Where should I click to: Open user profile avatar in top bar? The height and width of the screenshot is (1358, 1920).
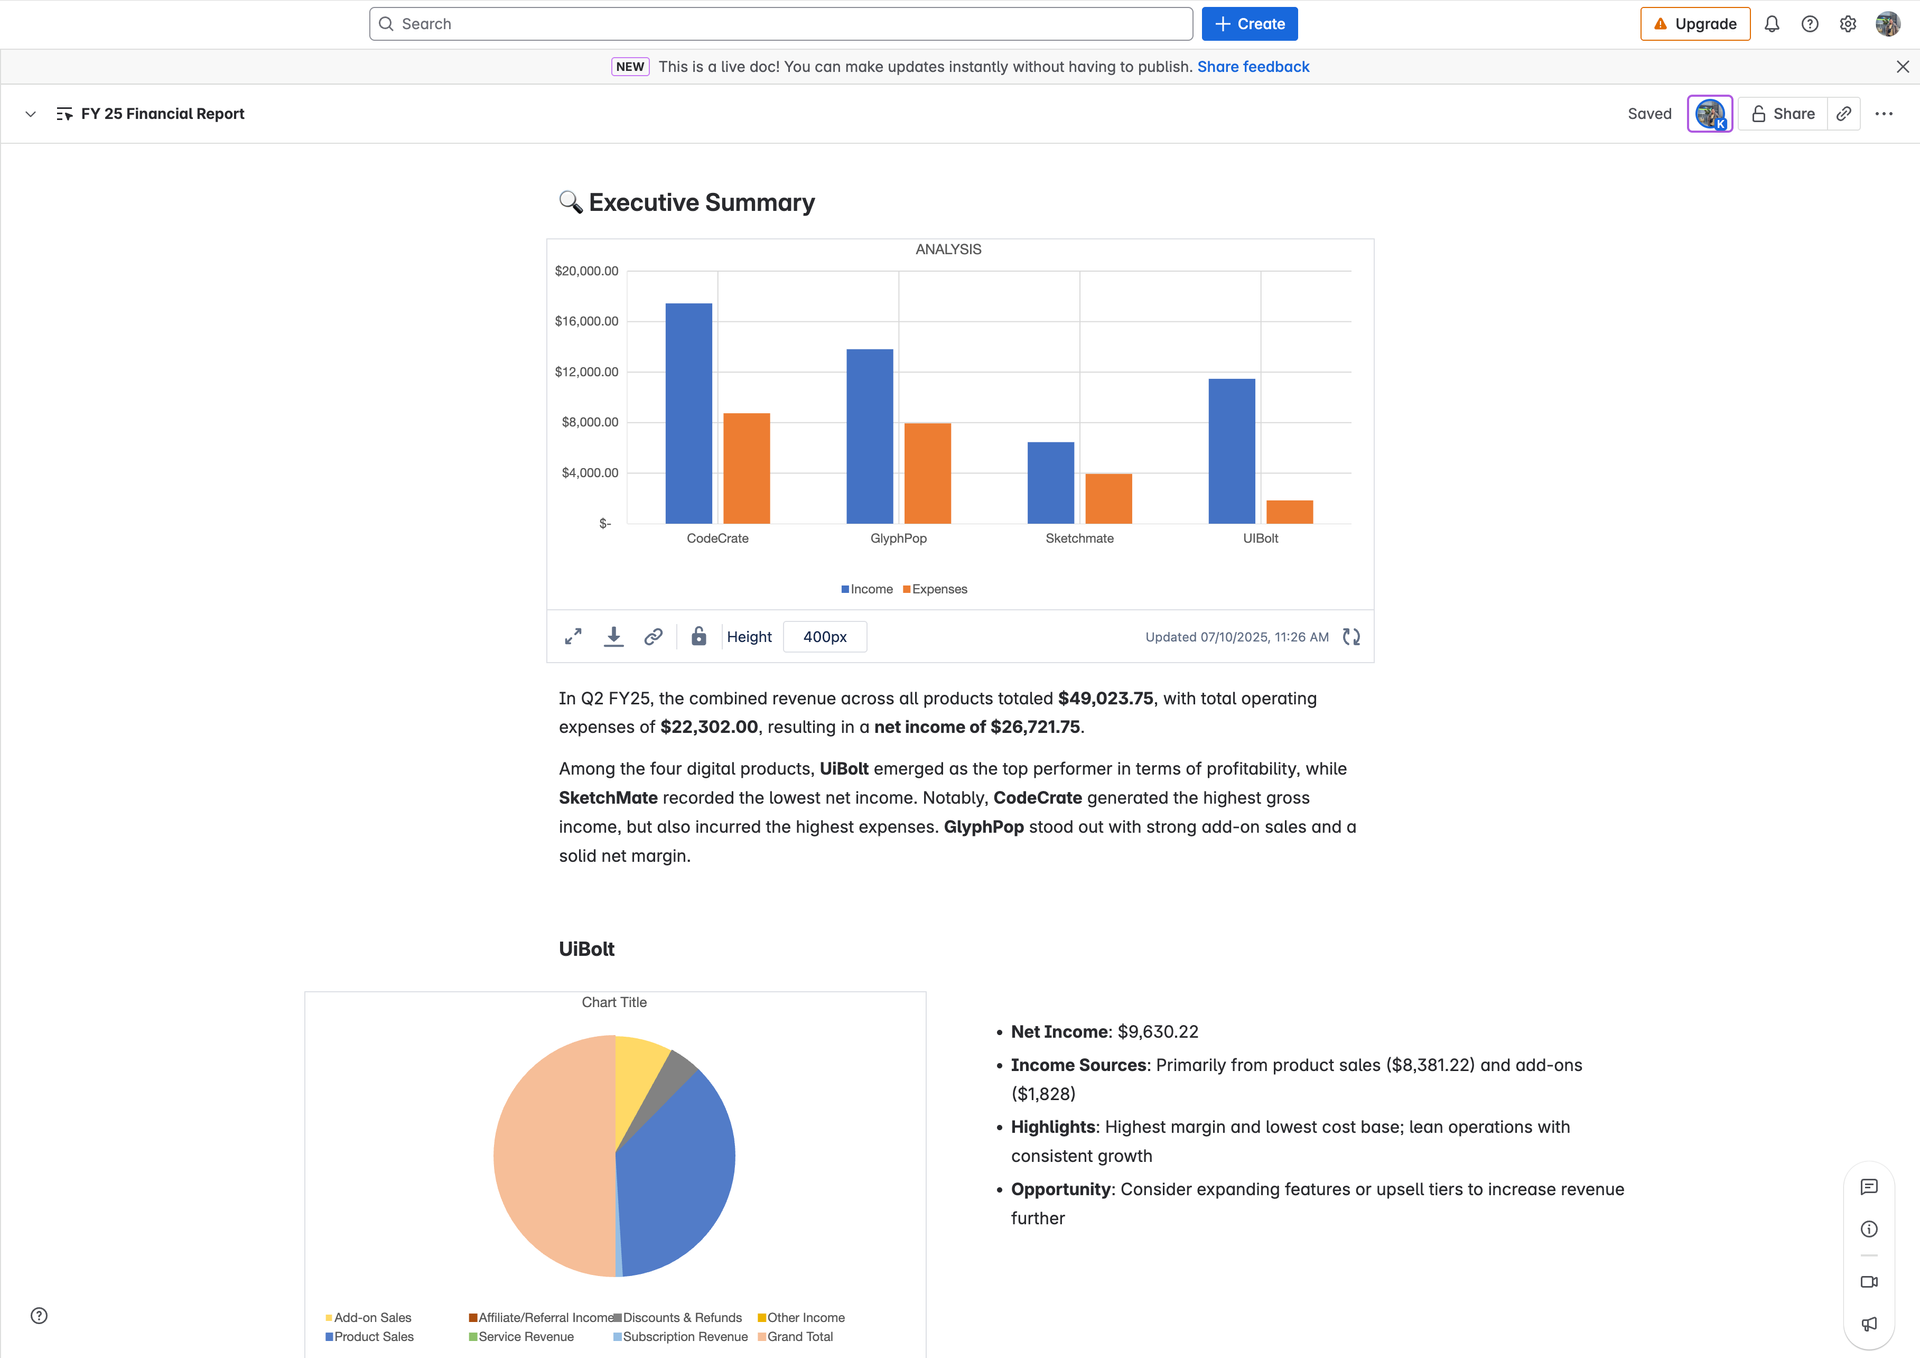(1887, 24)
